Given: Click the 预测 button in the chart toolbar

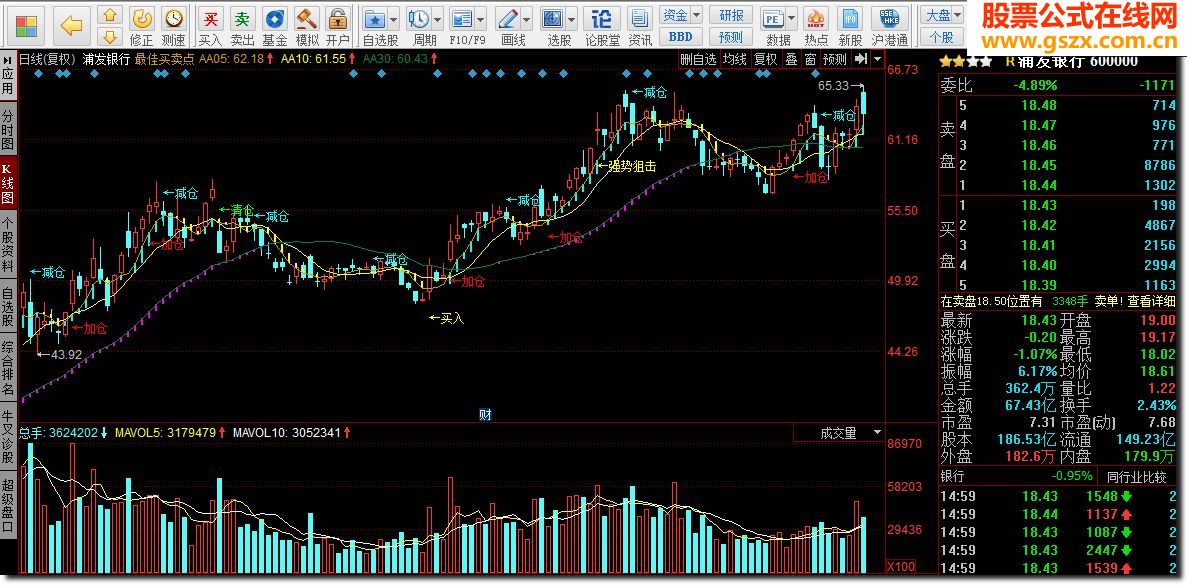Looking at the screenshot, I should (834, 59).
